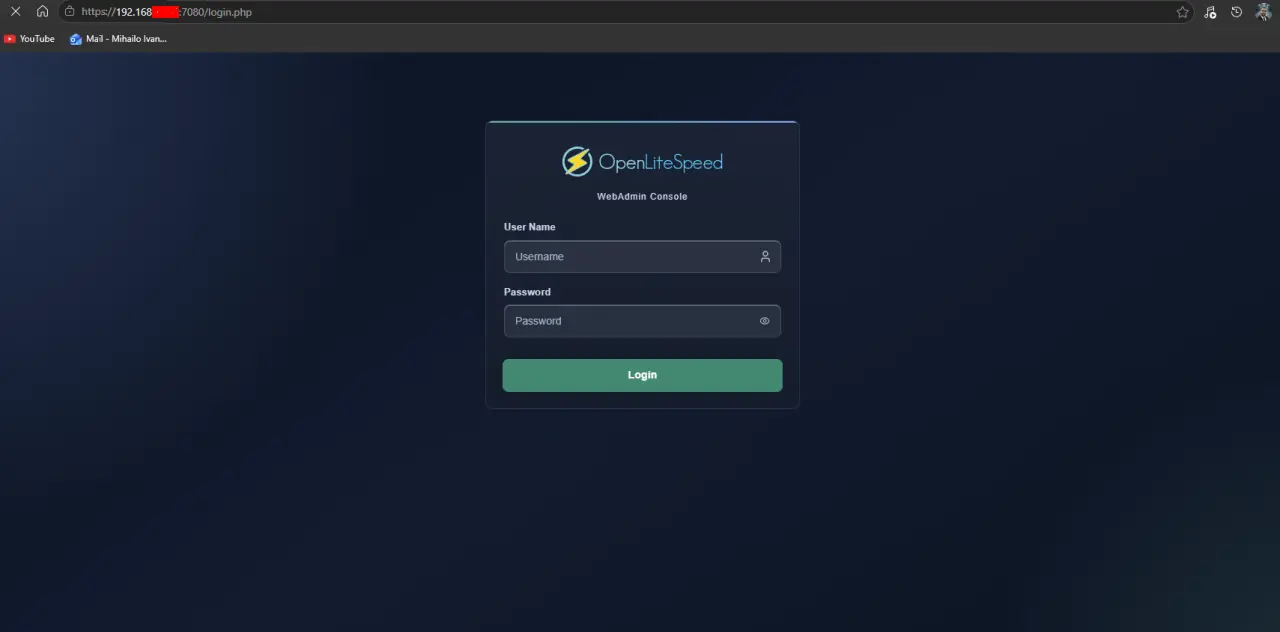Toggle password visibility with the eye icon
This screenshot has width=1280, height=632.
tap(764, 320)
